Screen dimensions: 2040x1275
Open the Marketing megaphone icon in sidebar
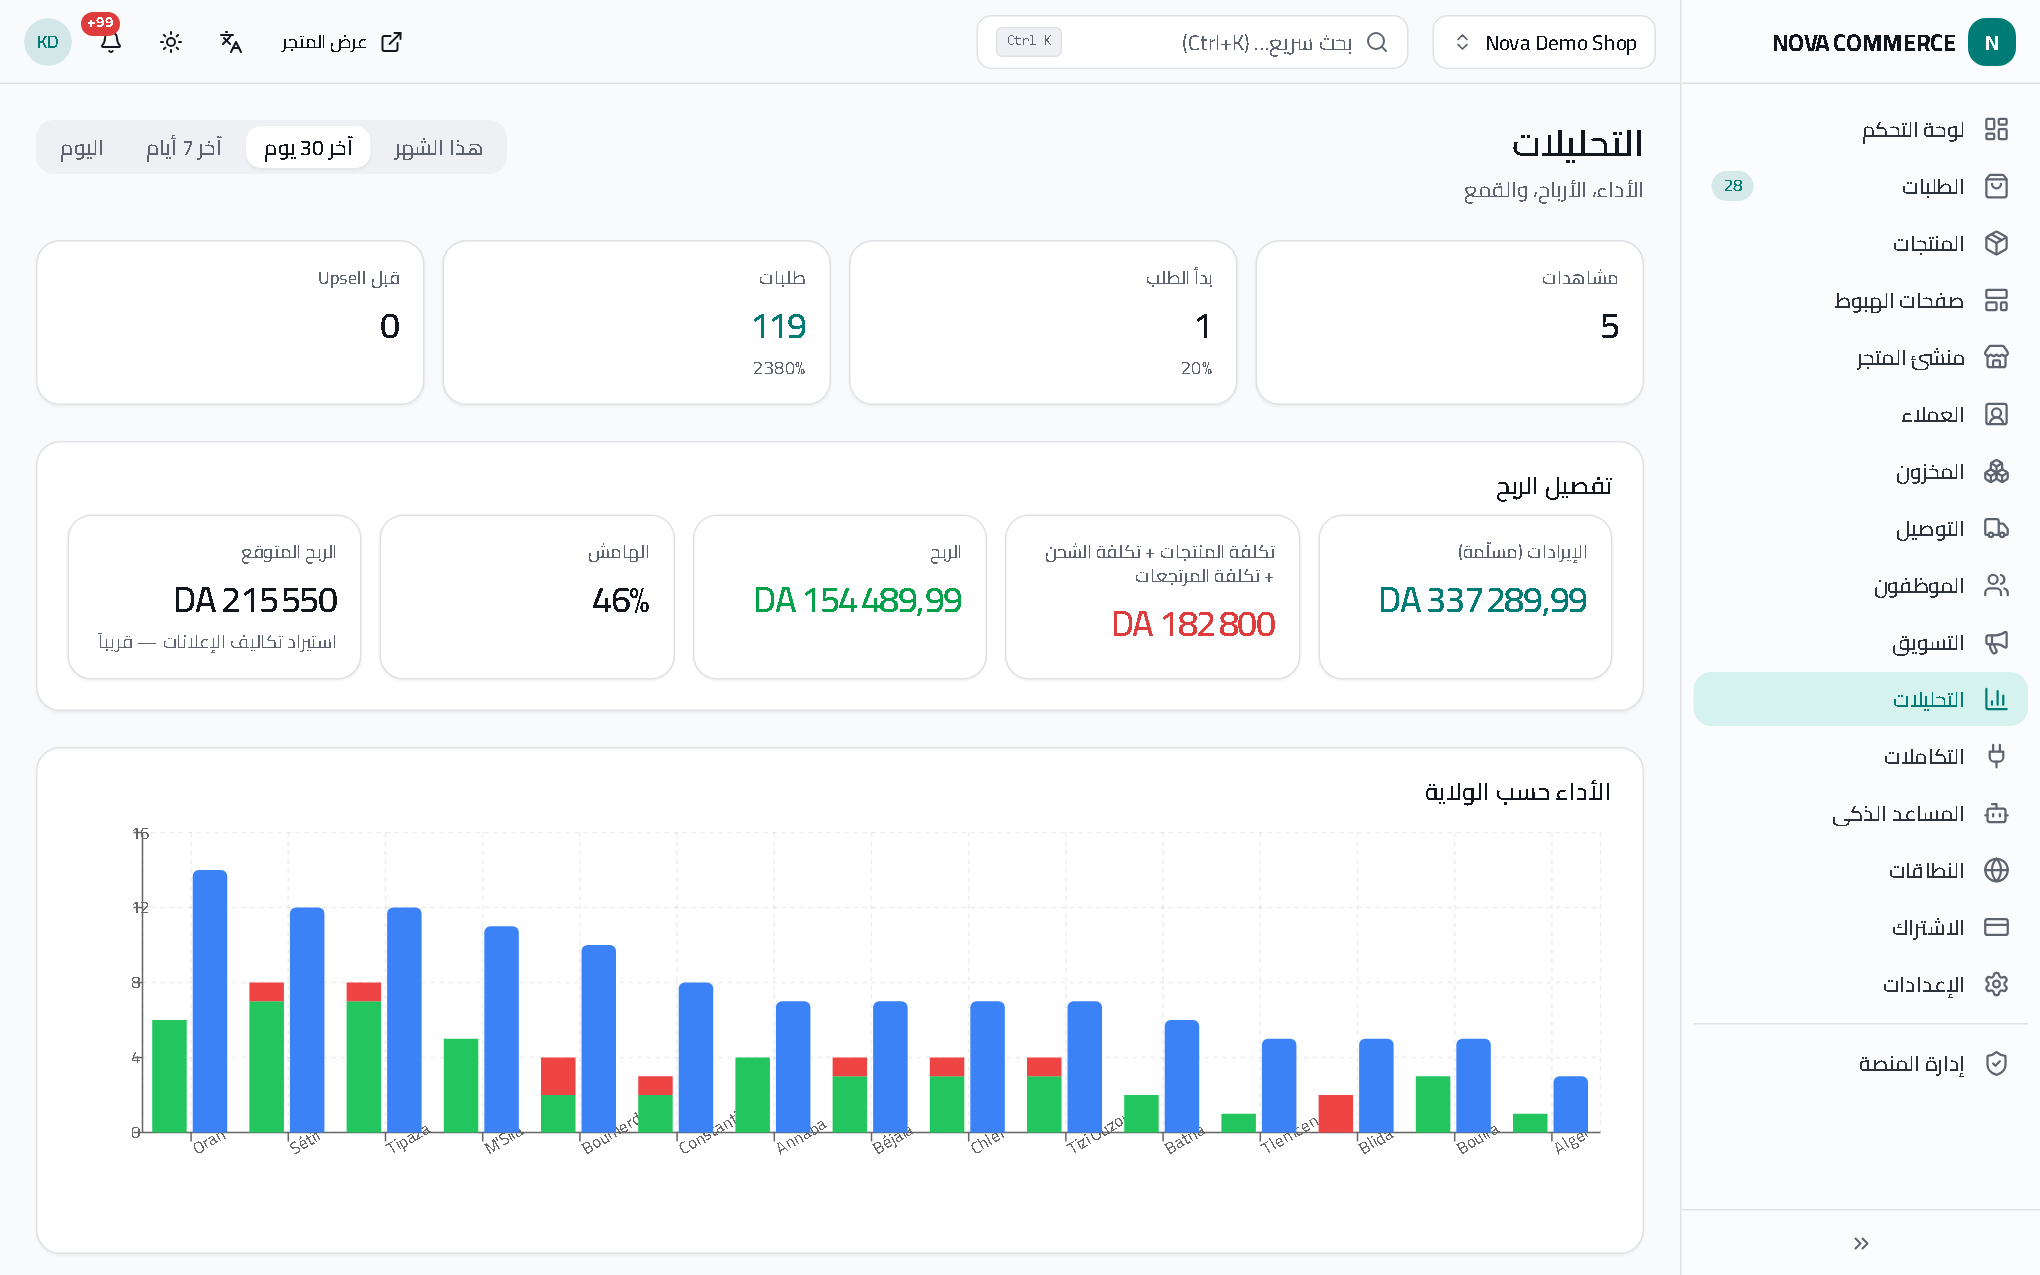(x=1996, y=642)
